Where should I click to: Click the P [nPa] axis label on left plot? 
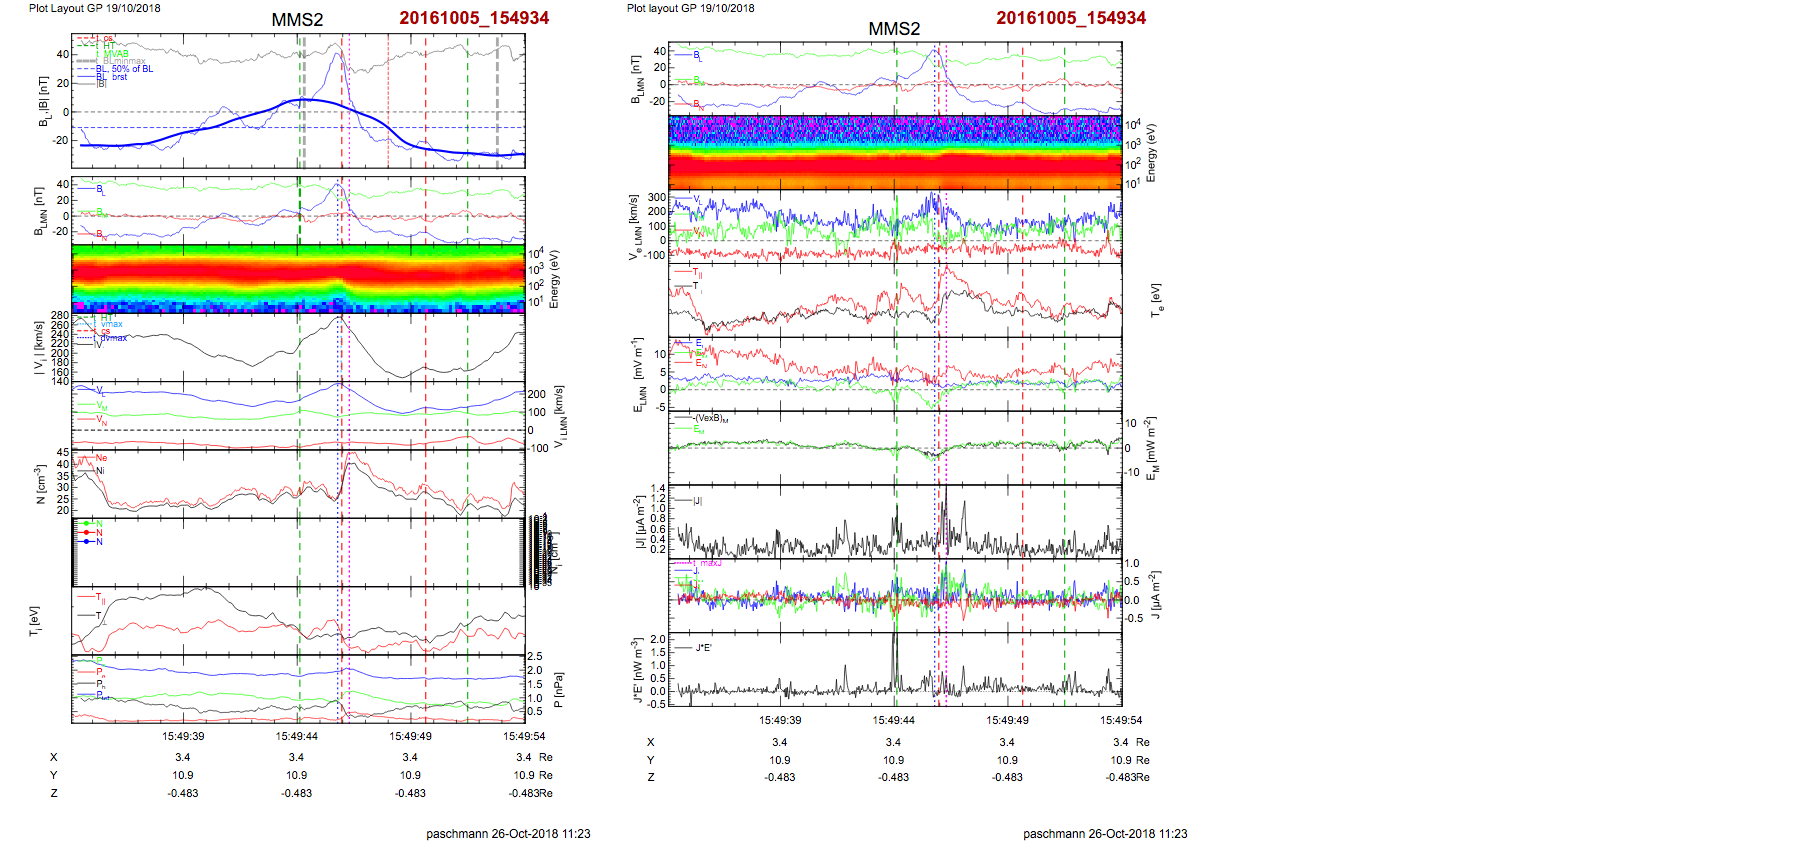pos(558,690)
